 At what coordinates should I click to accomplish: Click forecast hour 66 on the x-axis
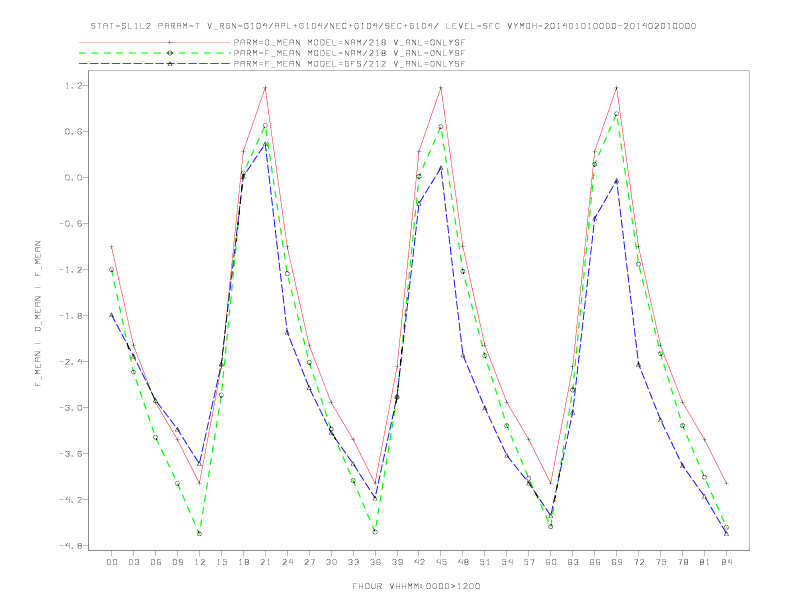point(595,562)
